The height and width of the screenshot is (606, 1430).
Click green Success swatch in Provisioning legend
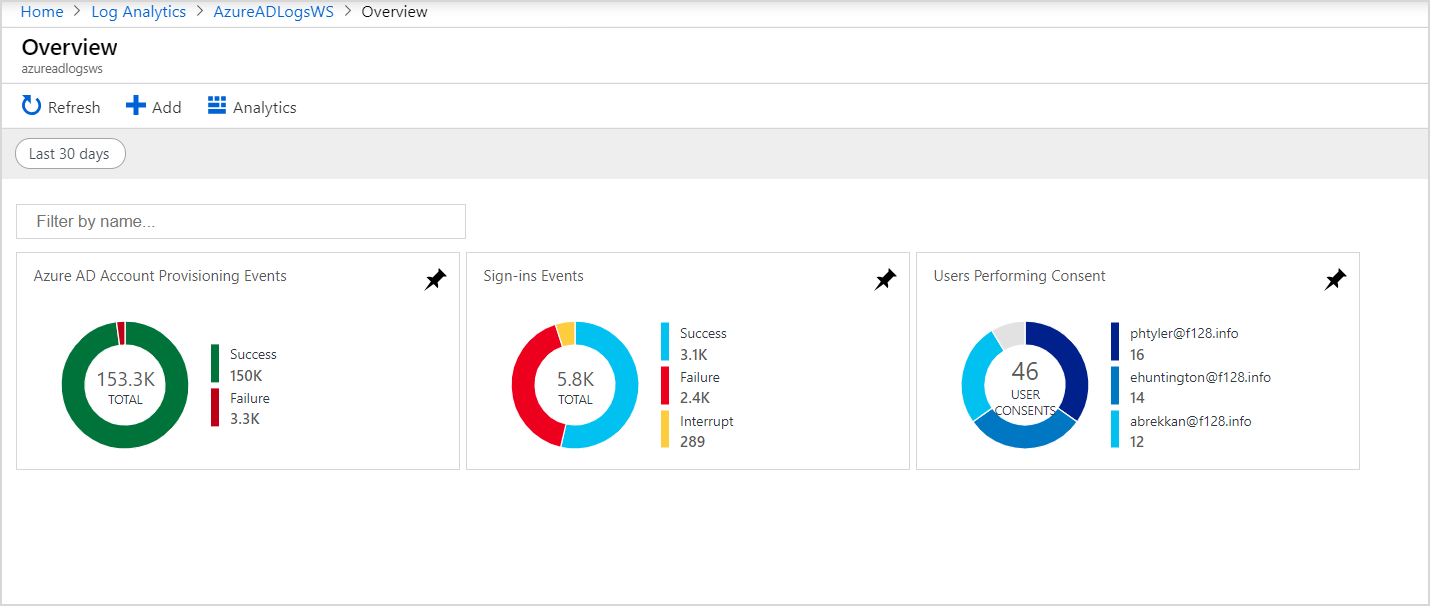click(215, 364)
